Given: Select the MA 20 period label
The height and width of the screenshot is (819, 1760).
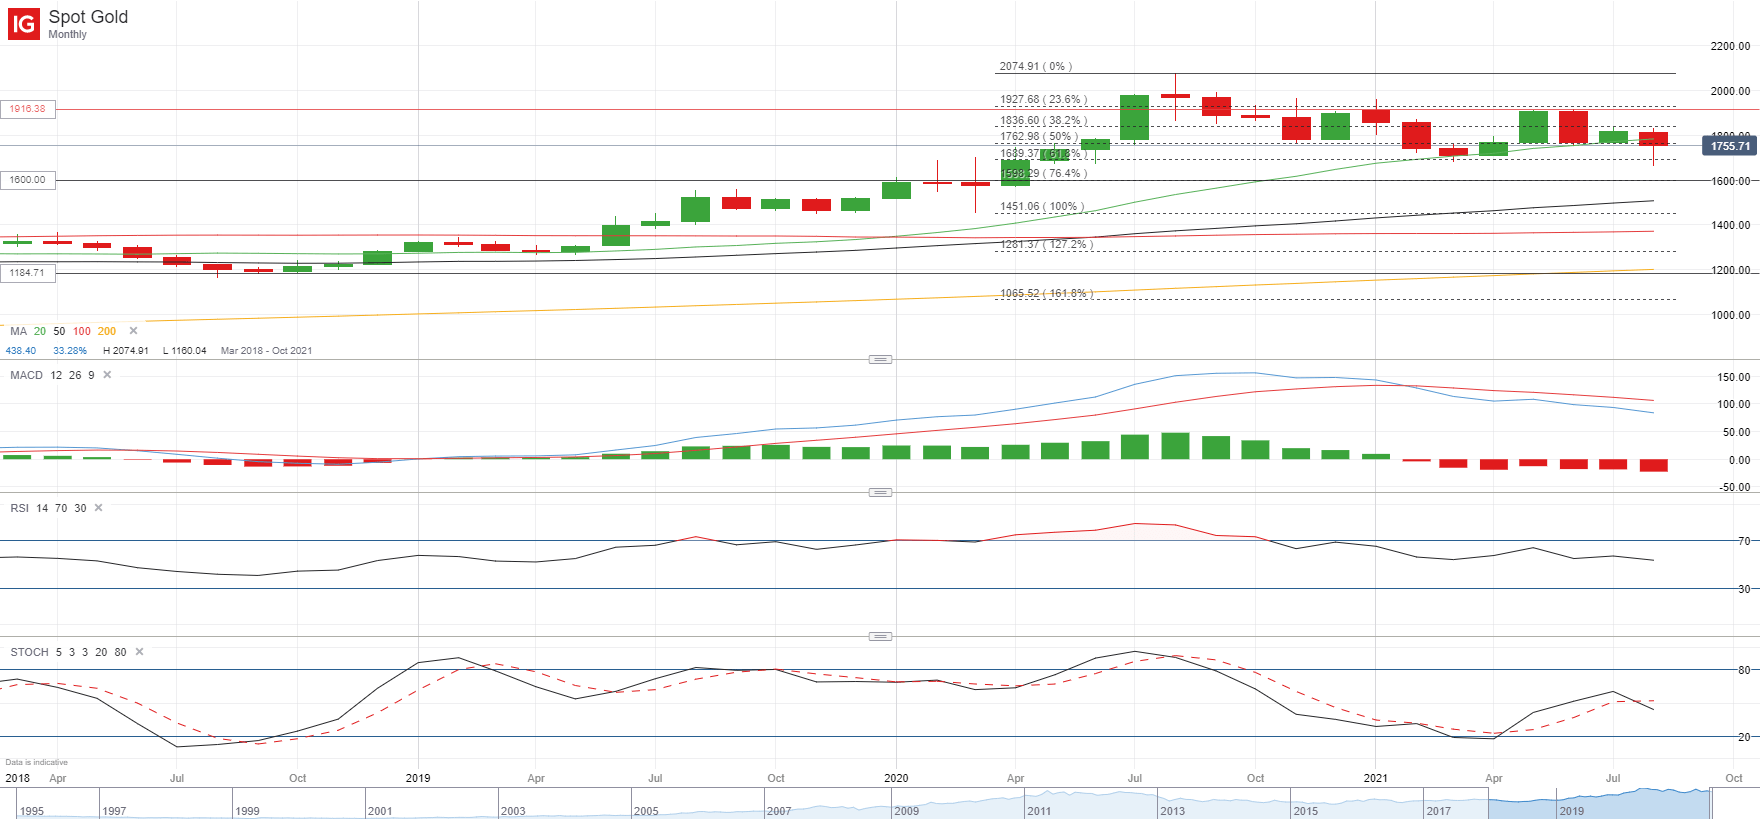Looking at the screenshot, I should coord(40,331).
